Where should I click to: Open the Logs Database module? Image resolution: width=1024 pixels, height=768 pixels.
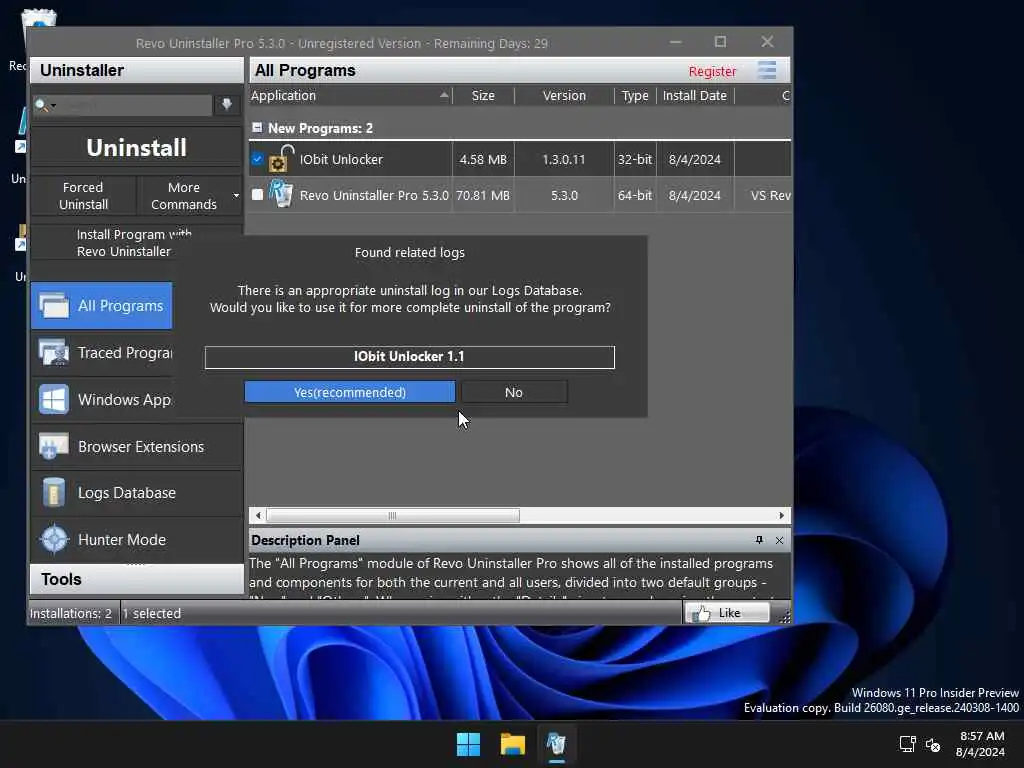click(x=136, y=493)
